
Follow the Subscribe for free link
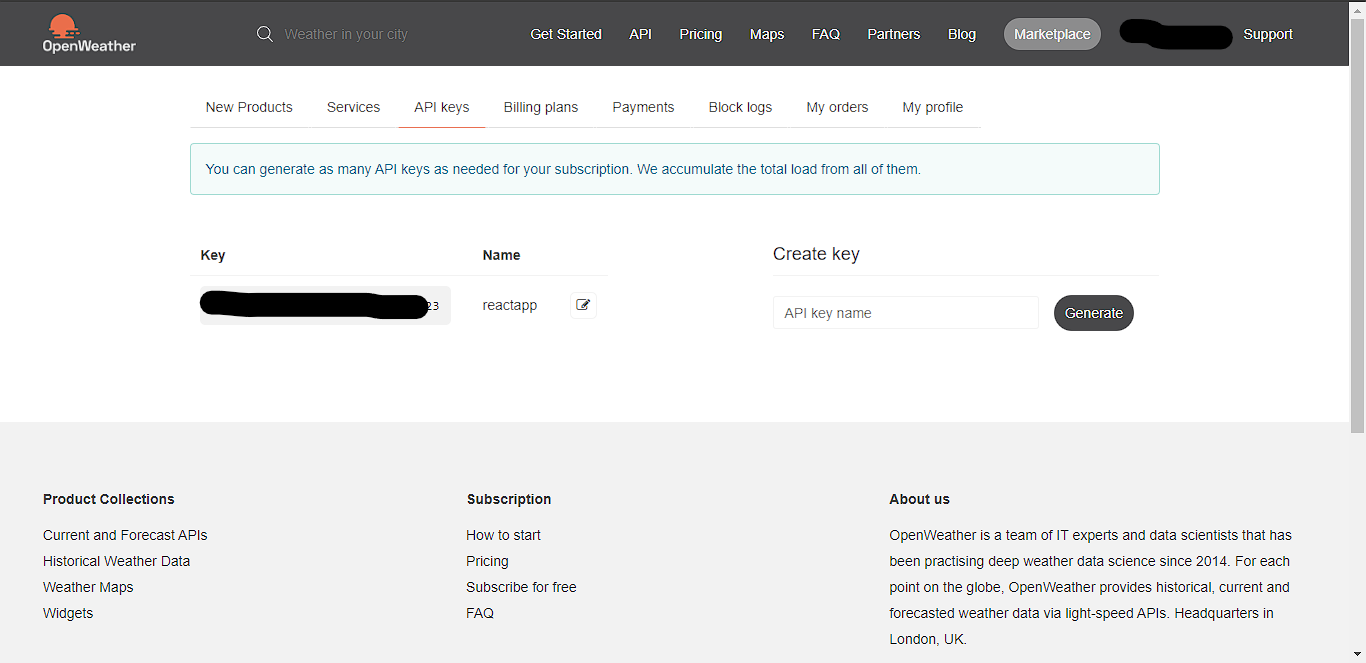(x=521, y=587)
